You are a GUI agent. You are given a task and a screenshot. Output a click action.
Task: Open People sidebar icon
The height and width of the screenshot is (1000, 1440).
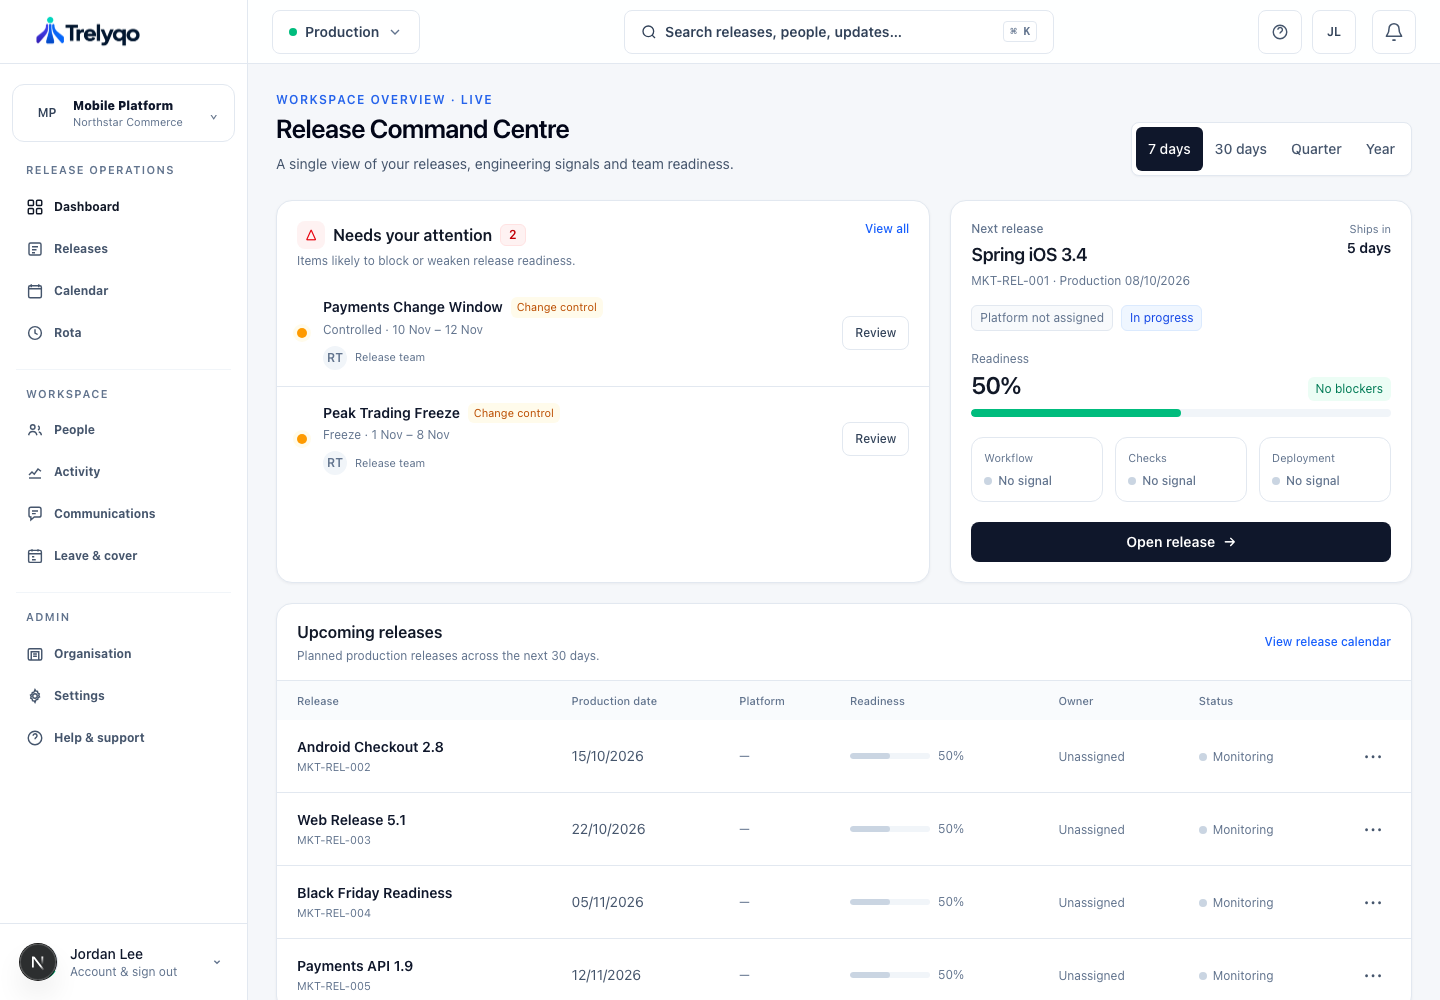click(35, 430)
